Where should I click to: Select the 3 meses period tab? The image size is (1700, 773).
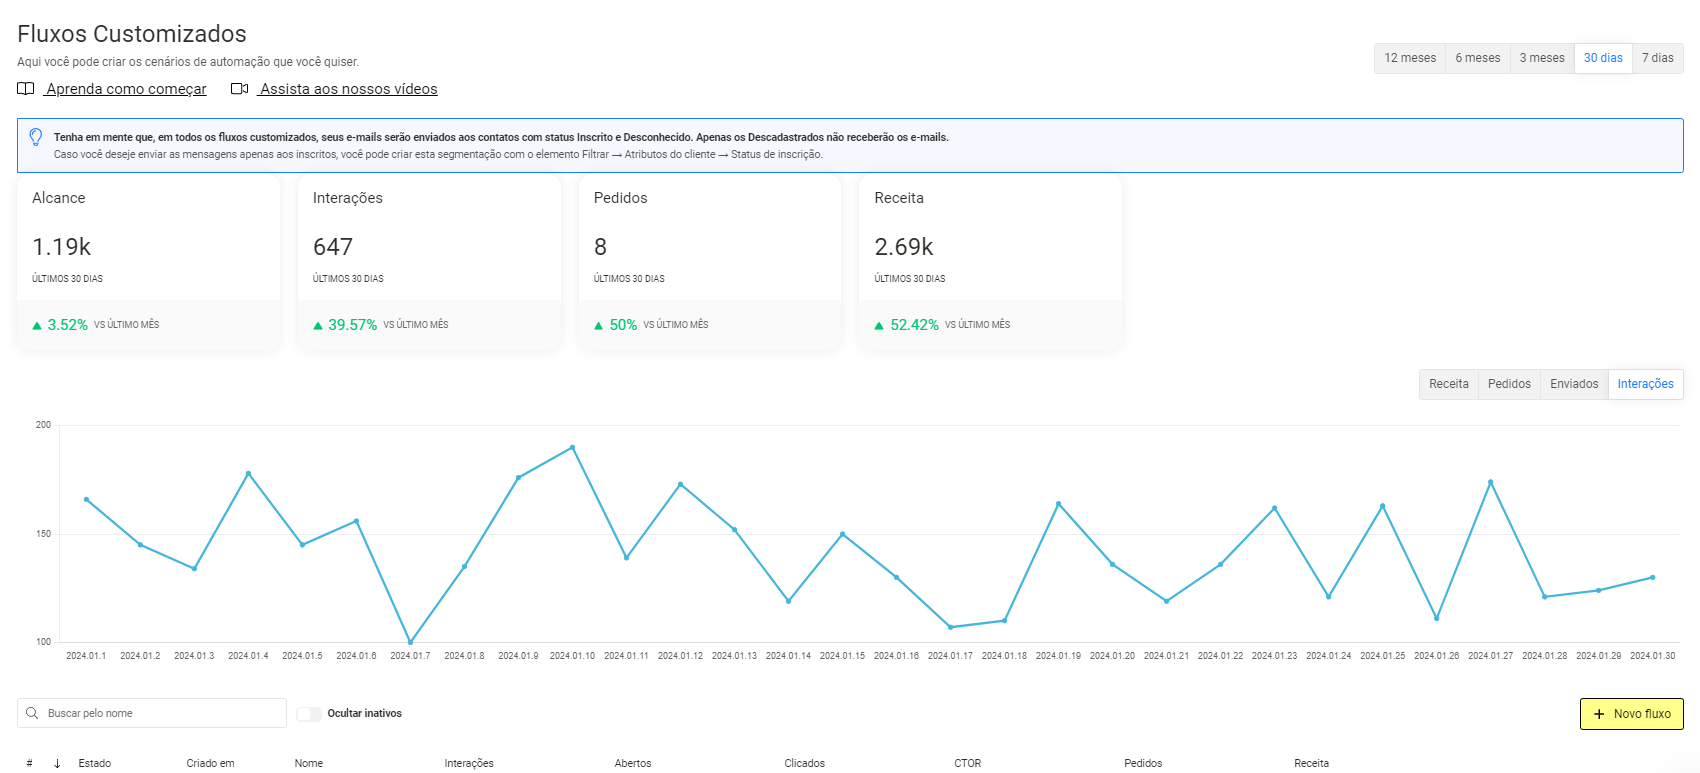click(x=1542, y=58)
